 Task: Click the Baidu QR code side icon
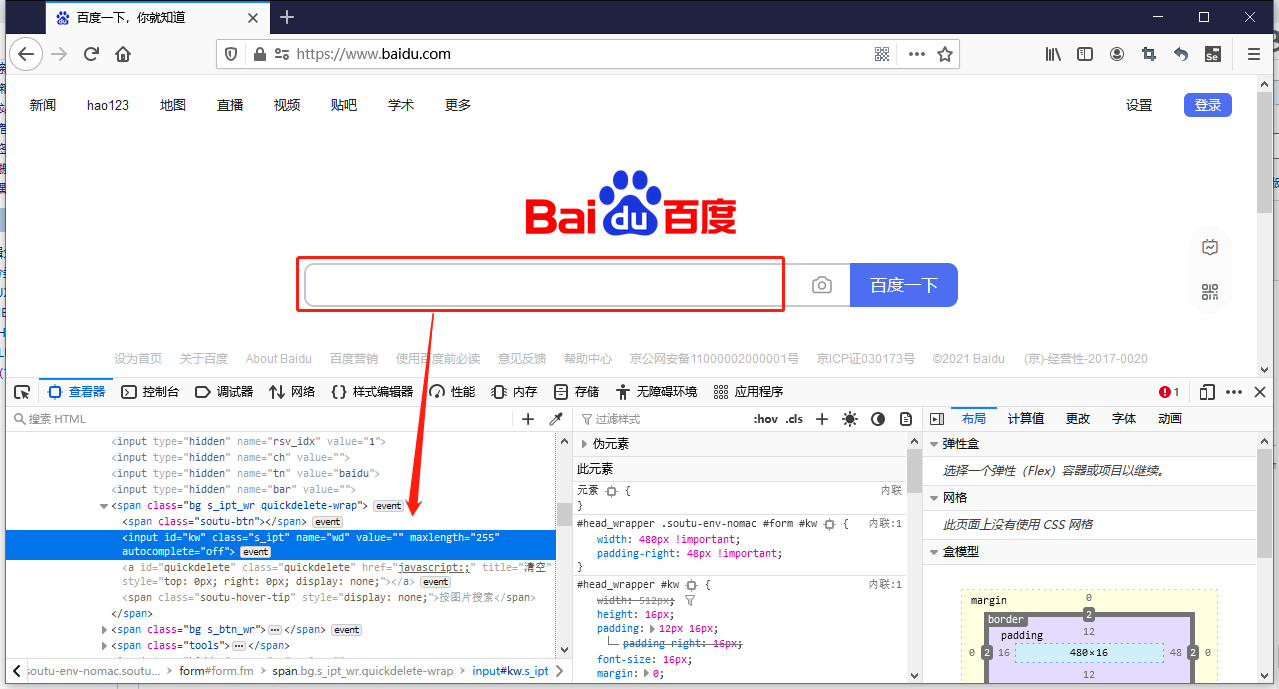click(1210, 292)
